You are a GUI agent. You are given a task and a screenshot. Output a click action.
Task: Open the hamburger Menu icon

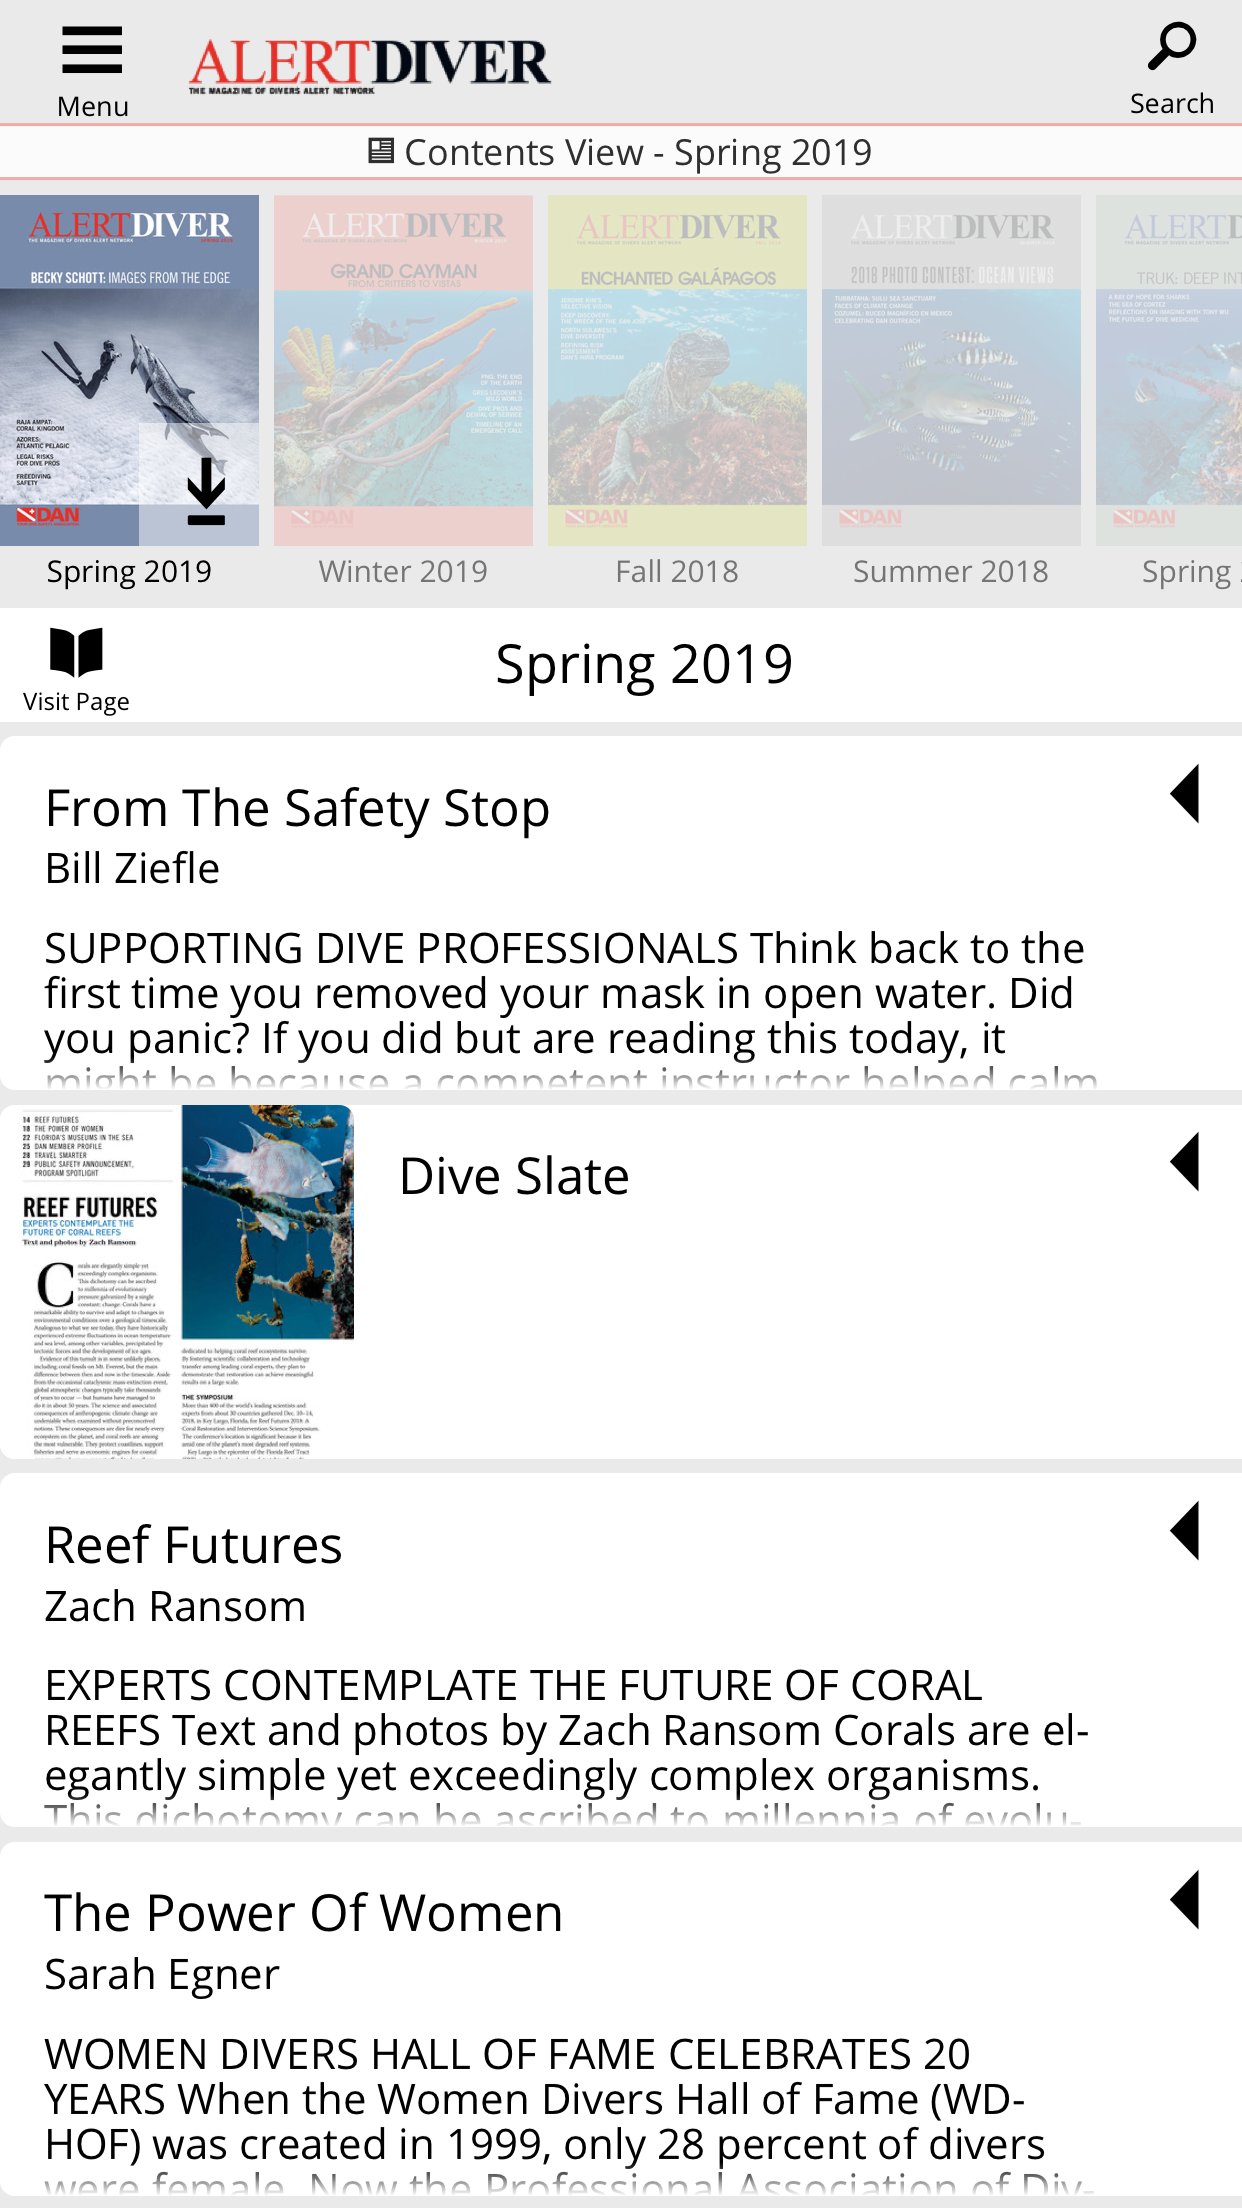(92, 52)
